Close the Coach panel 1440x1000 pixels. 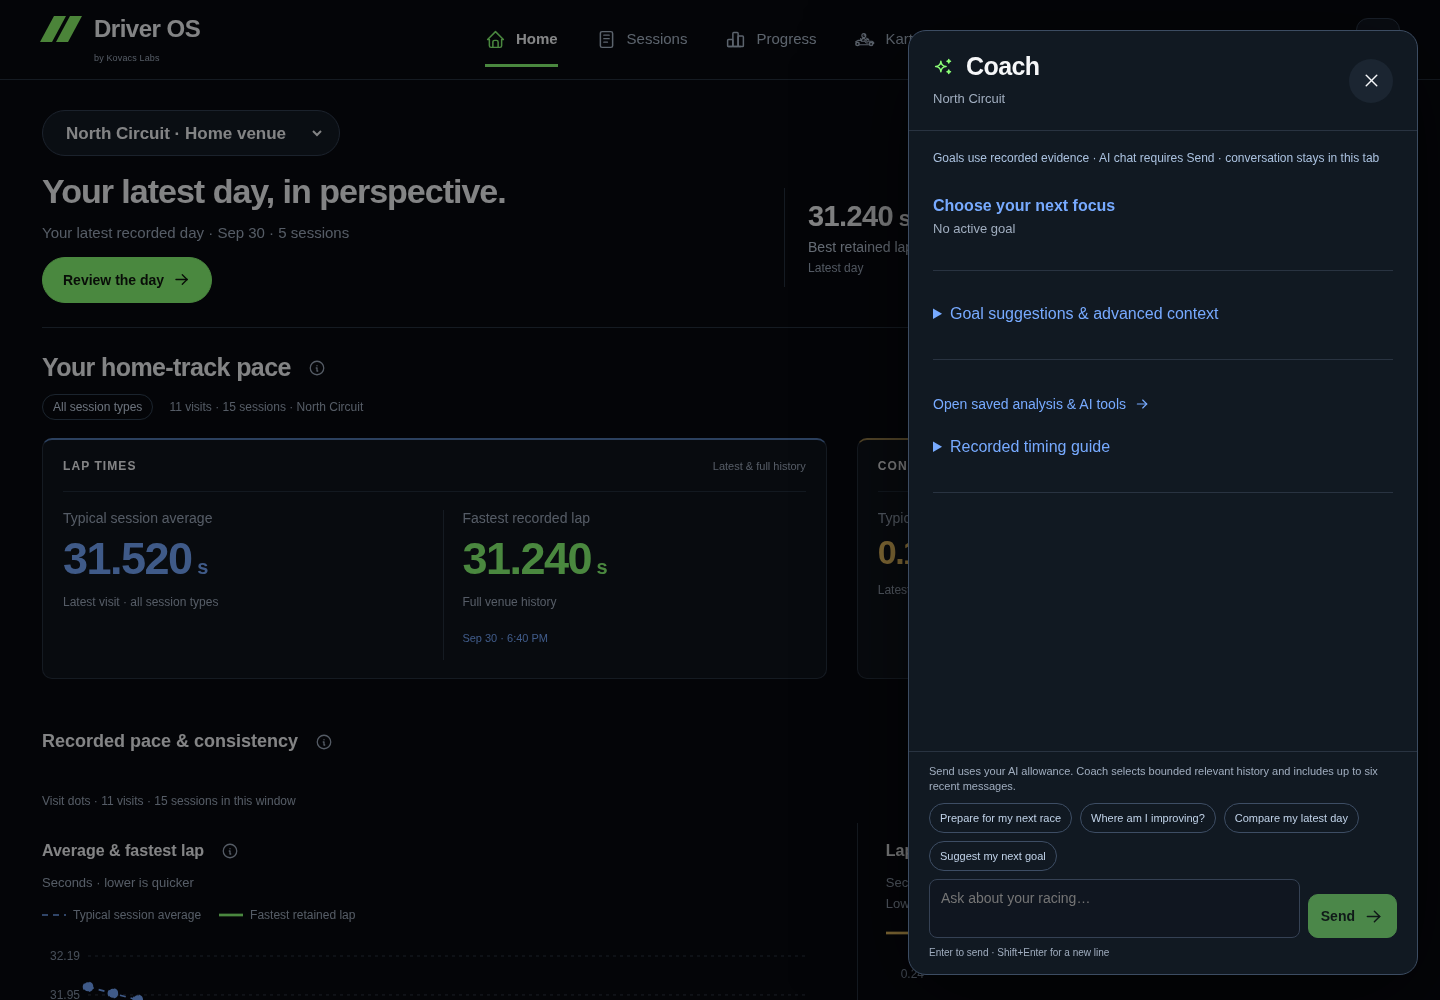tap(1371, 80)
